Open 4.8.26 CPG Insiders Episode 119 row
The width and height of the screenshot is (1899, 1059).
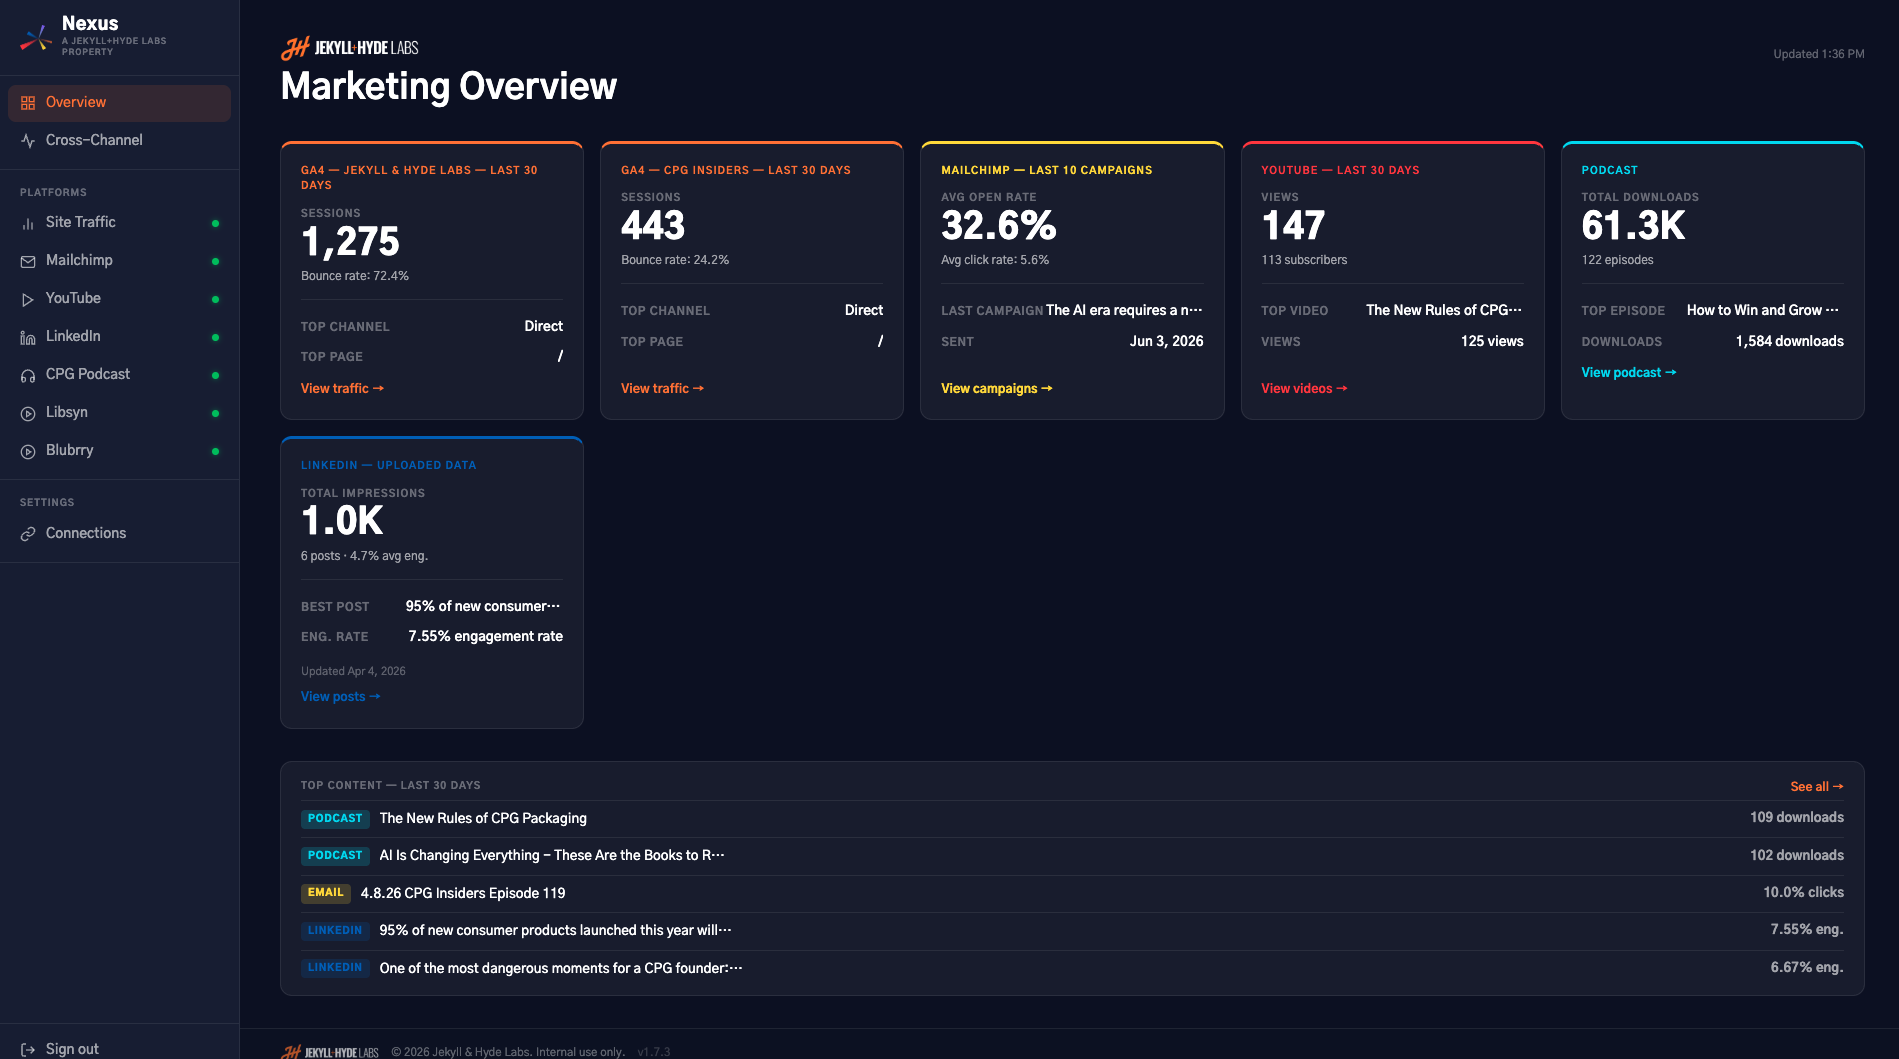pos(1072,893)
